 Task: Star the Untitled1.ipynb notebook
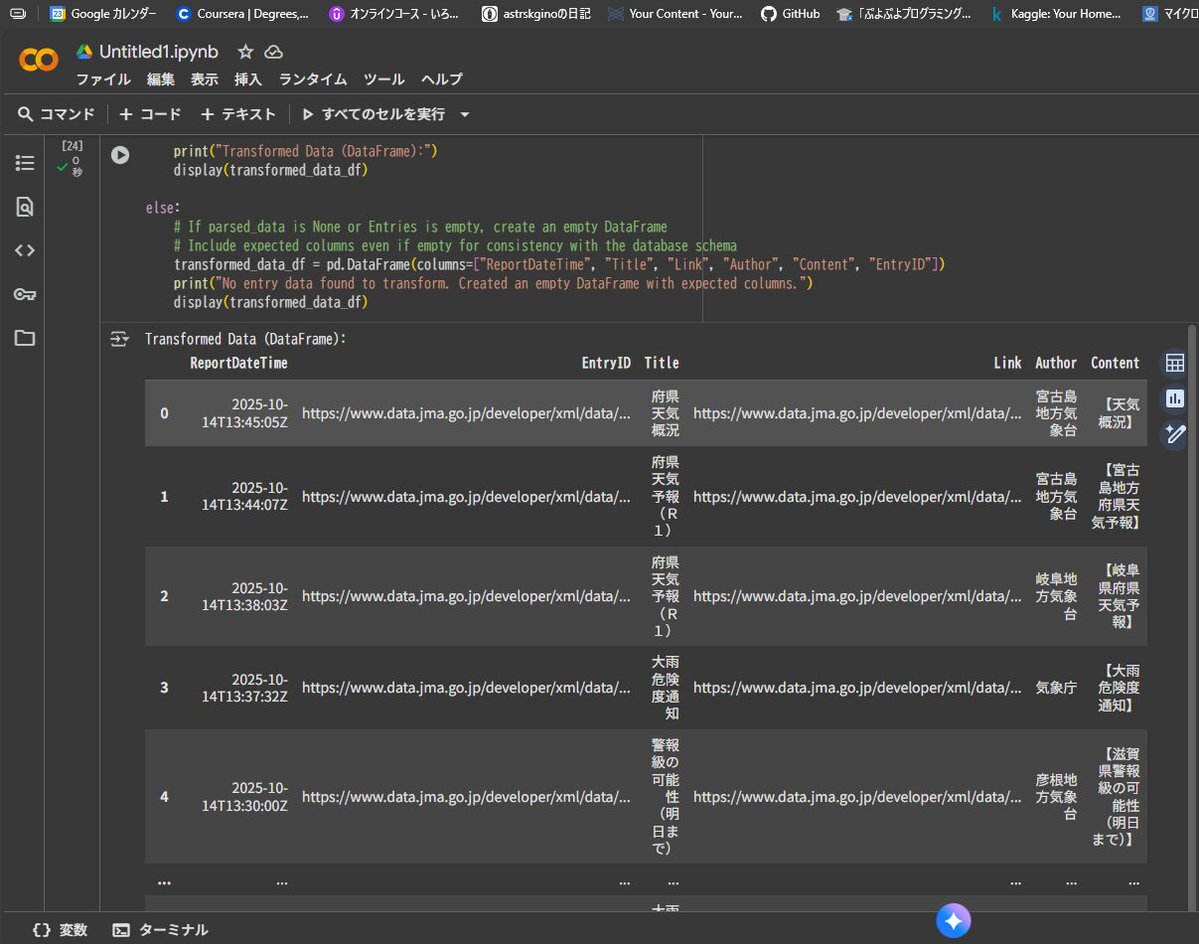click(x=245, y=52)
